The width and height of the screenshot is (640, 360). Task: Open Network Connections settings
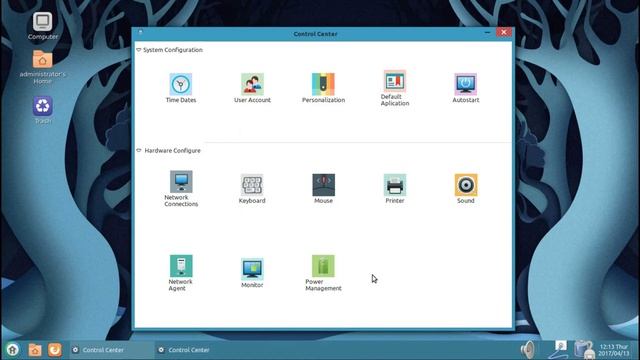pyautogui.click(x=181, y=189)
